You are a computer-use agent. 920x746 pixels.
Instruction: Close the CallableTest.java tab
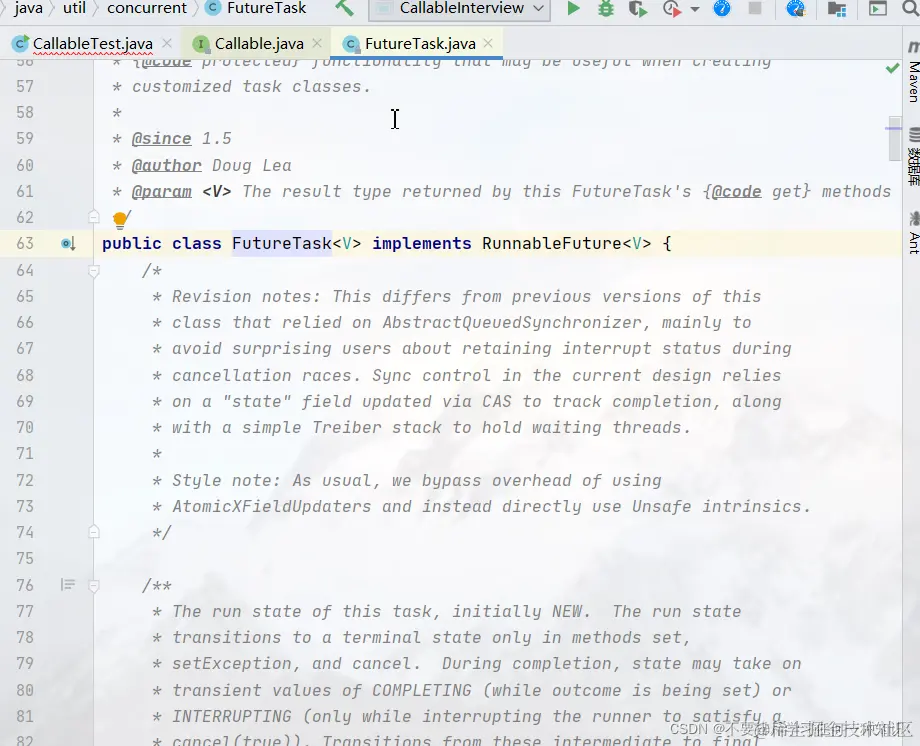tap(167, 43)
